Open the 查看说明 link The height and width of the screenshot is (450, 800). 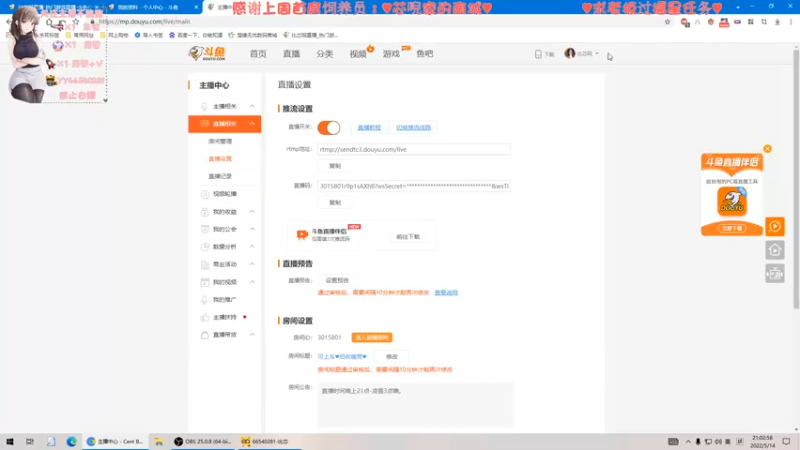pyautogui.click(x=446, y=292)
